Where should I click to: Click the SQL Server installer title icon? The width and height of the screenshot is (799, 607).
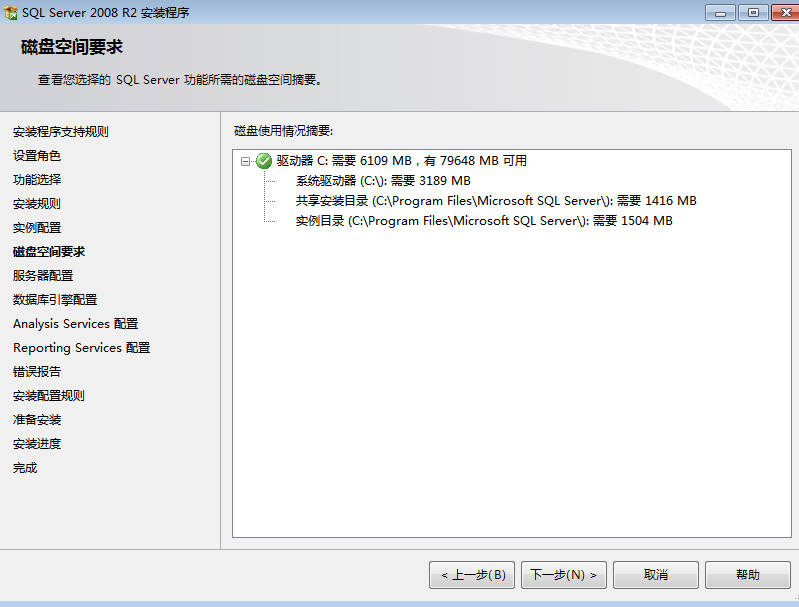tap(10, 12)
